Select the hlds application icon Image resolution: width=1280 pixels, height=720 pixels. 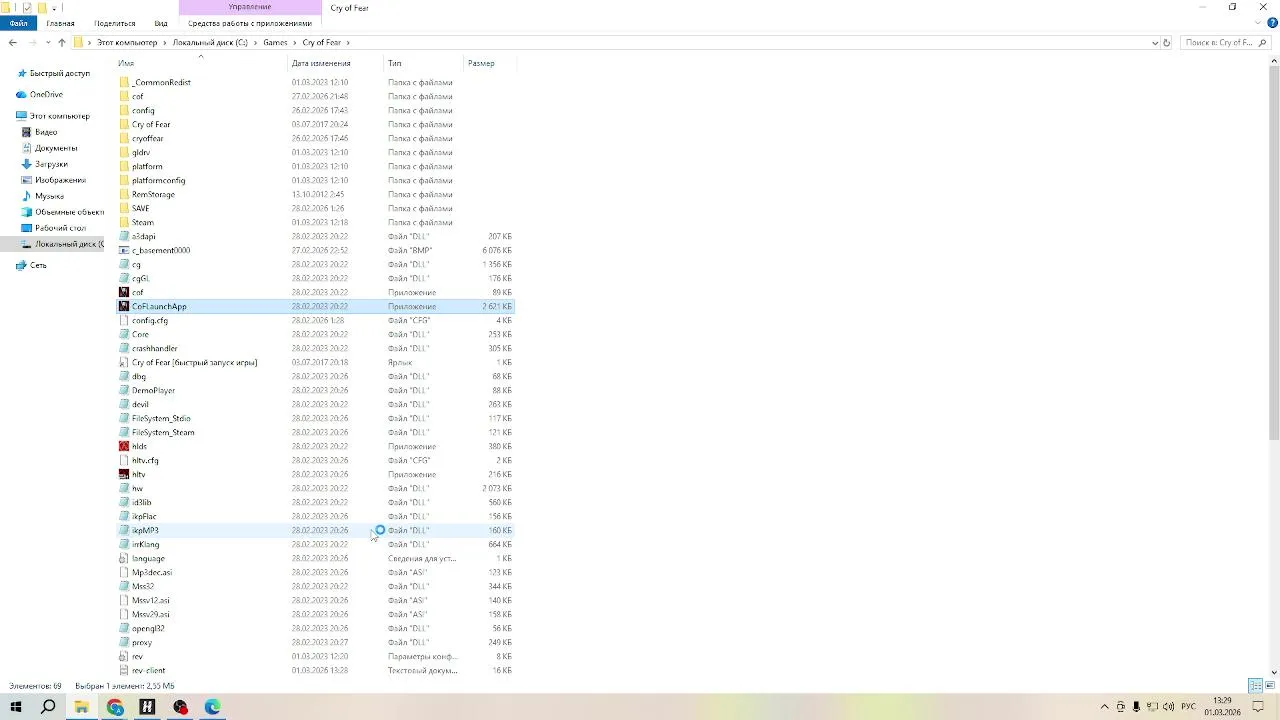[124, 446]
